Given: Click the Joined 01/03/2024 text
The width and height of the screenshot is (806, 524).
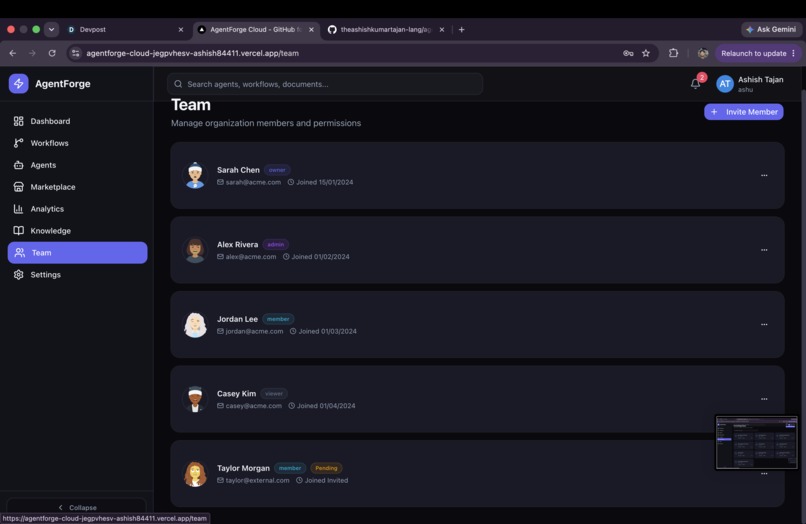Looking at the screenshot, I should coord(327,331).
